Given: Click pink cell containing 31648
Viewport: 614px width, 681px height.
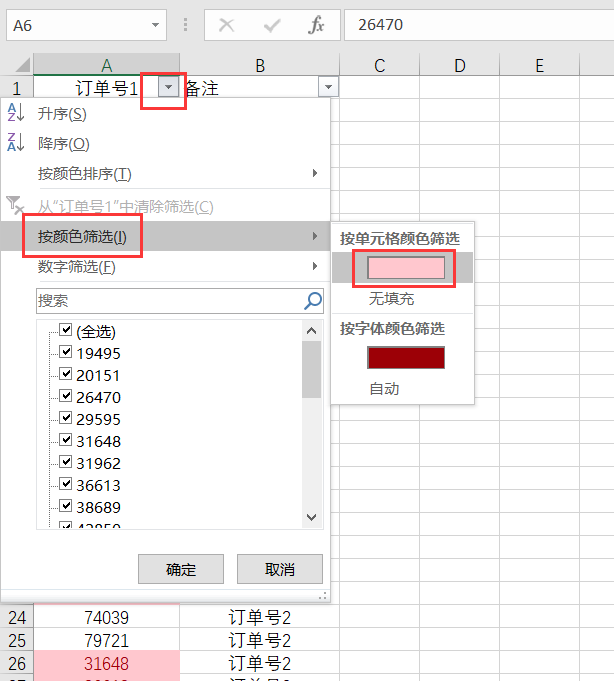Looking at the screenshot, I should click(106, 663).
